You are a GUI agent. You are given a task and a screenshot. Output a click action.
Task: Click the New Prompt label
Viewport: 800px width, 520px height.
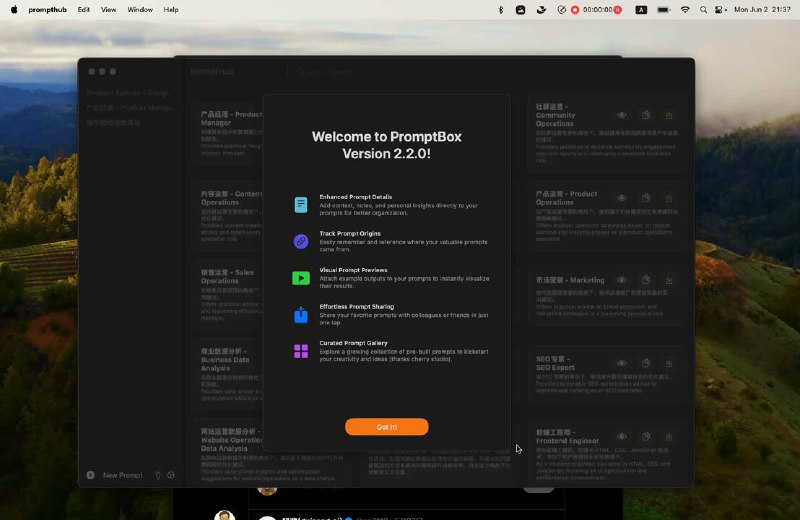pos(122,475)
